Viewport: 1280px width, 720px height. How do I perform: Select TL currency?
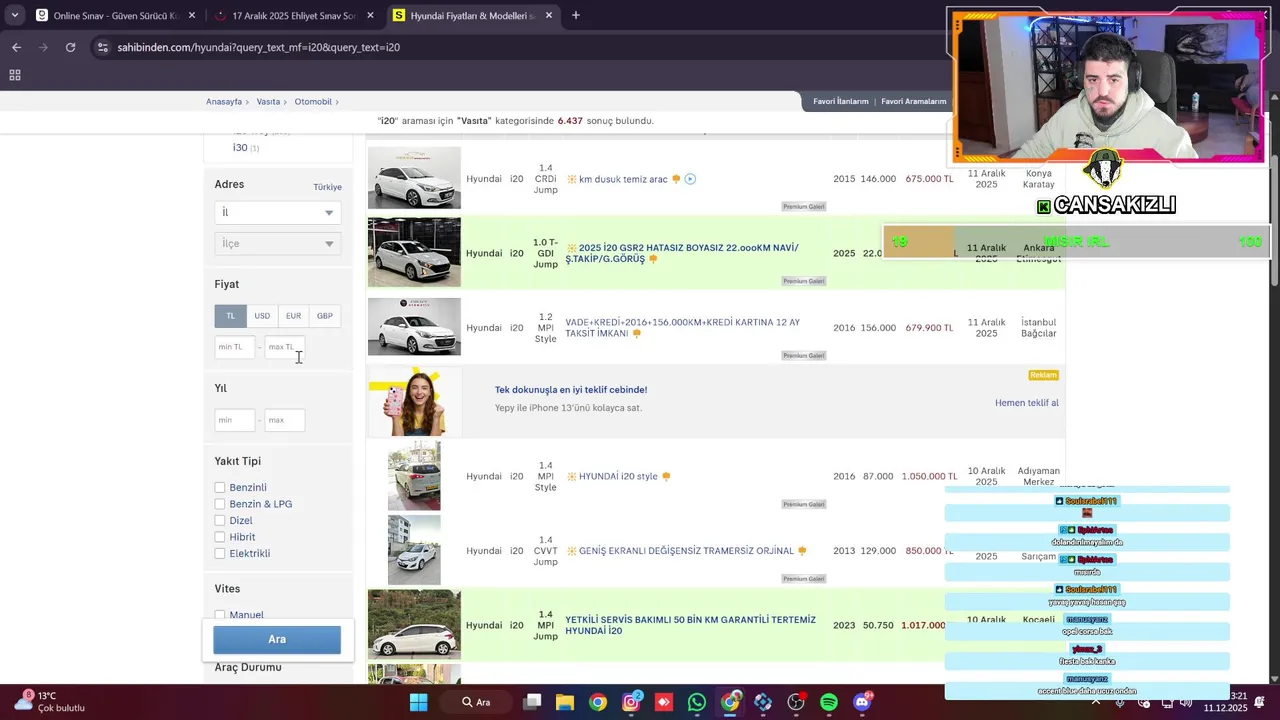(x=230, y=316)
